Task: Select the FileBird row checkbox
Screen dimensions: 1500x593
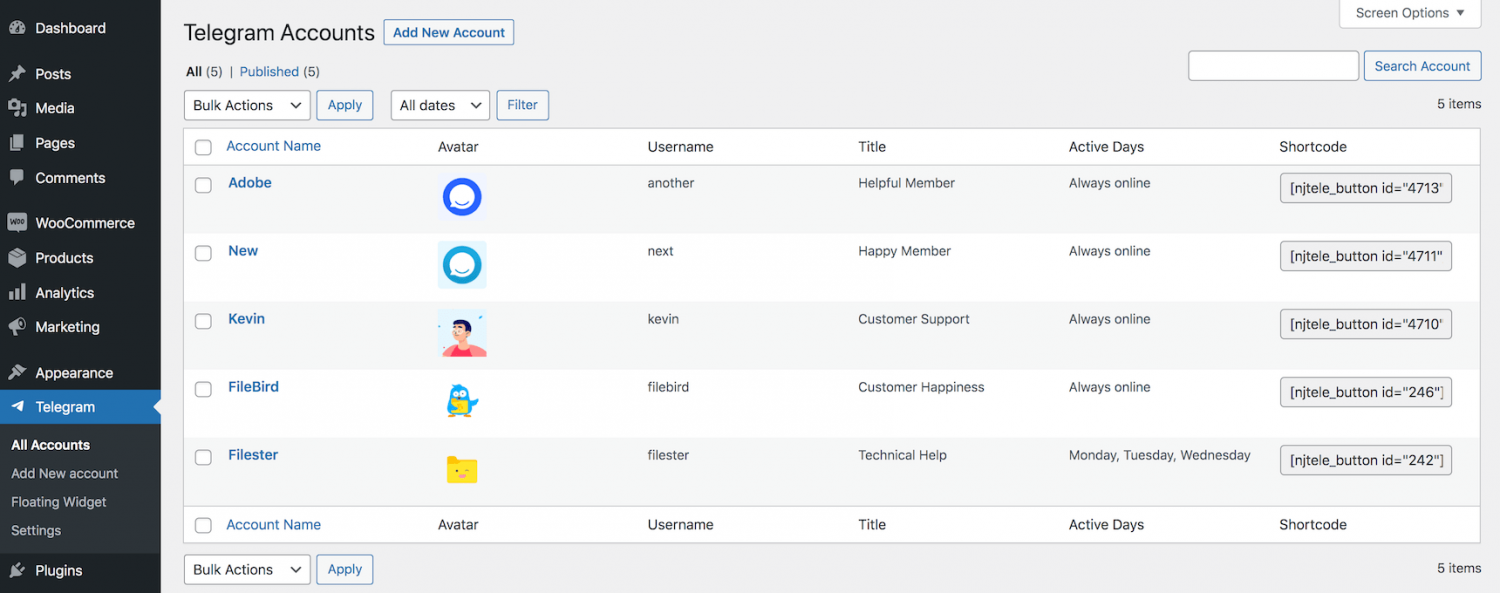Action: (203, 389)
